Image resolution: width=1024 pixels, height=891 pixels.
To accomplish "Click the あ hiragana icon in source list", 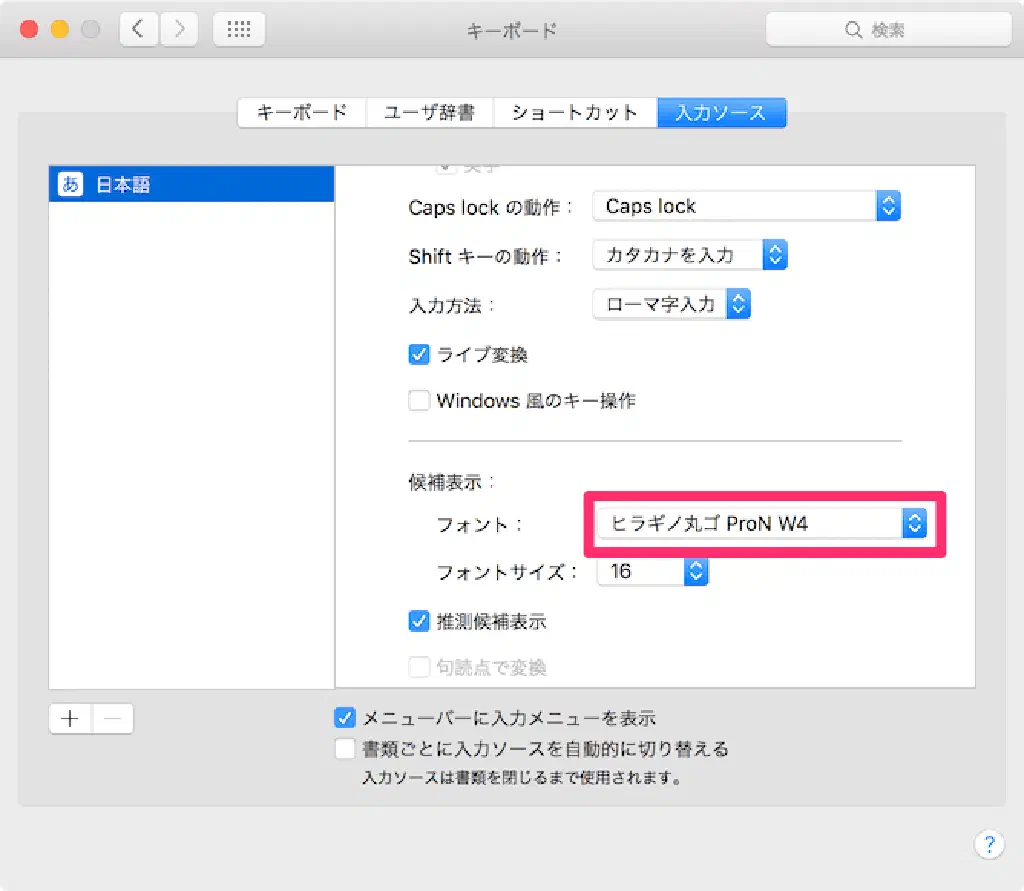I will tap(70, 185).
